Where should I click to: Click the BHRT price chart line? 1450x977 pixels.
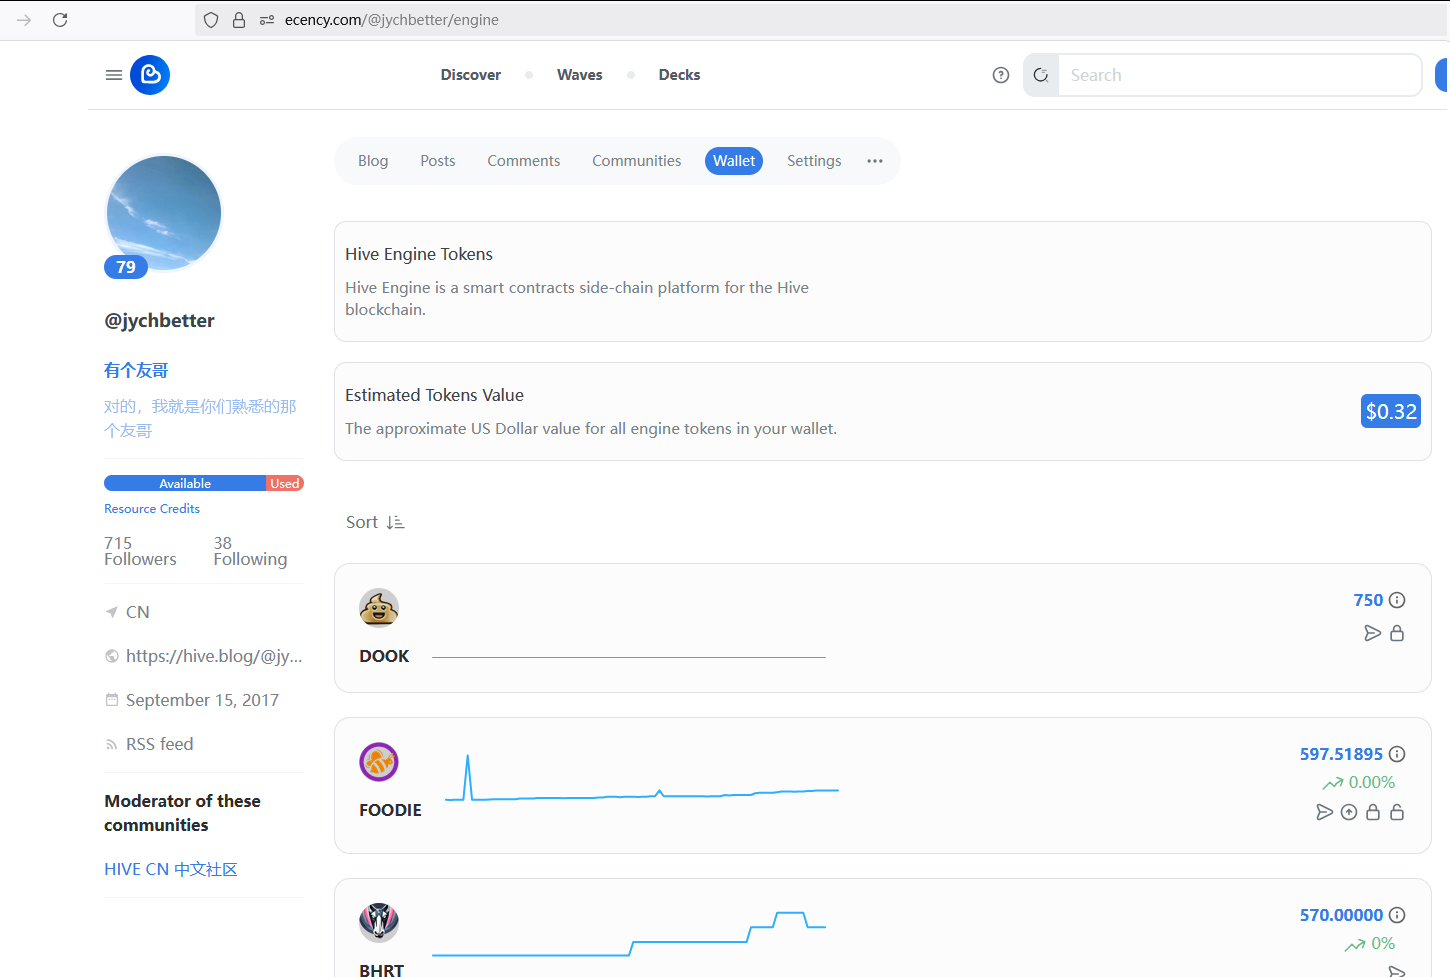[629, 934]
